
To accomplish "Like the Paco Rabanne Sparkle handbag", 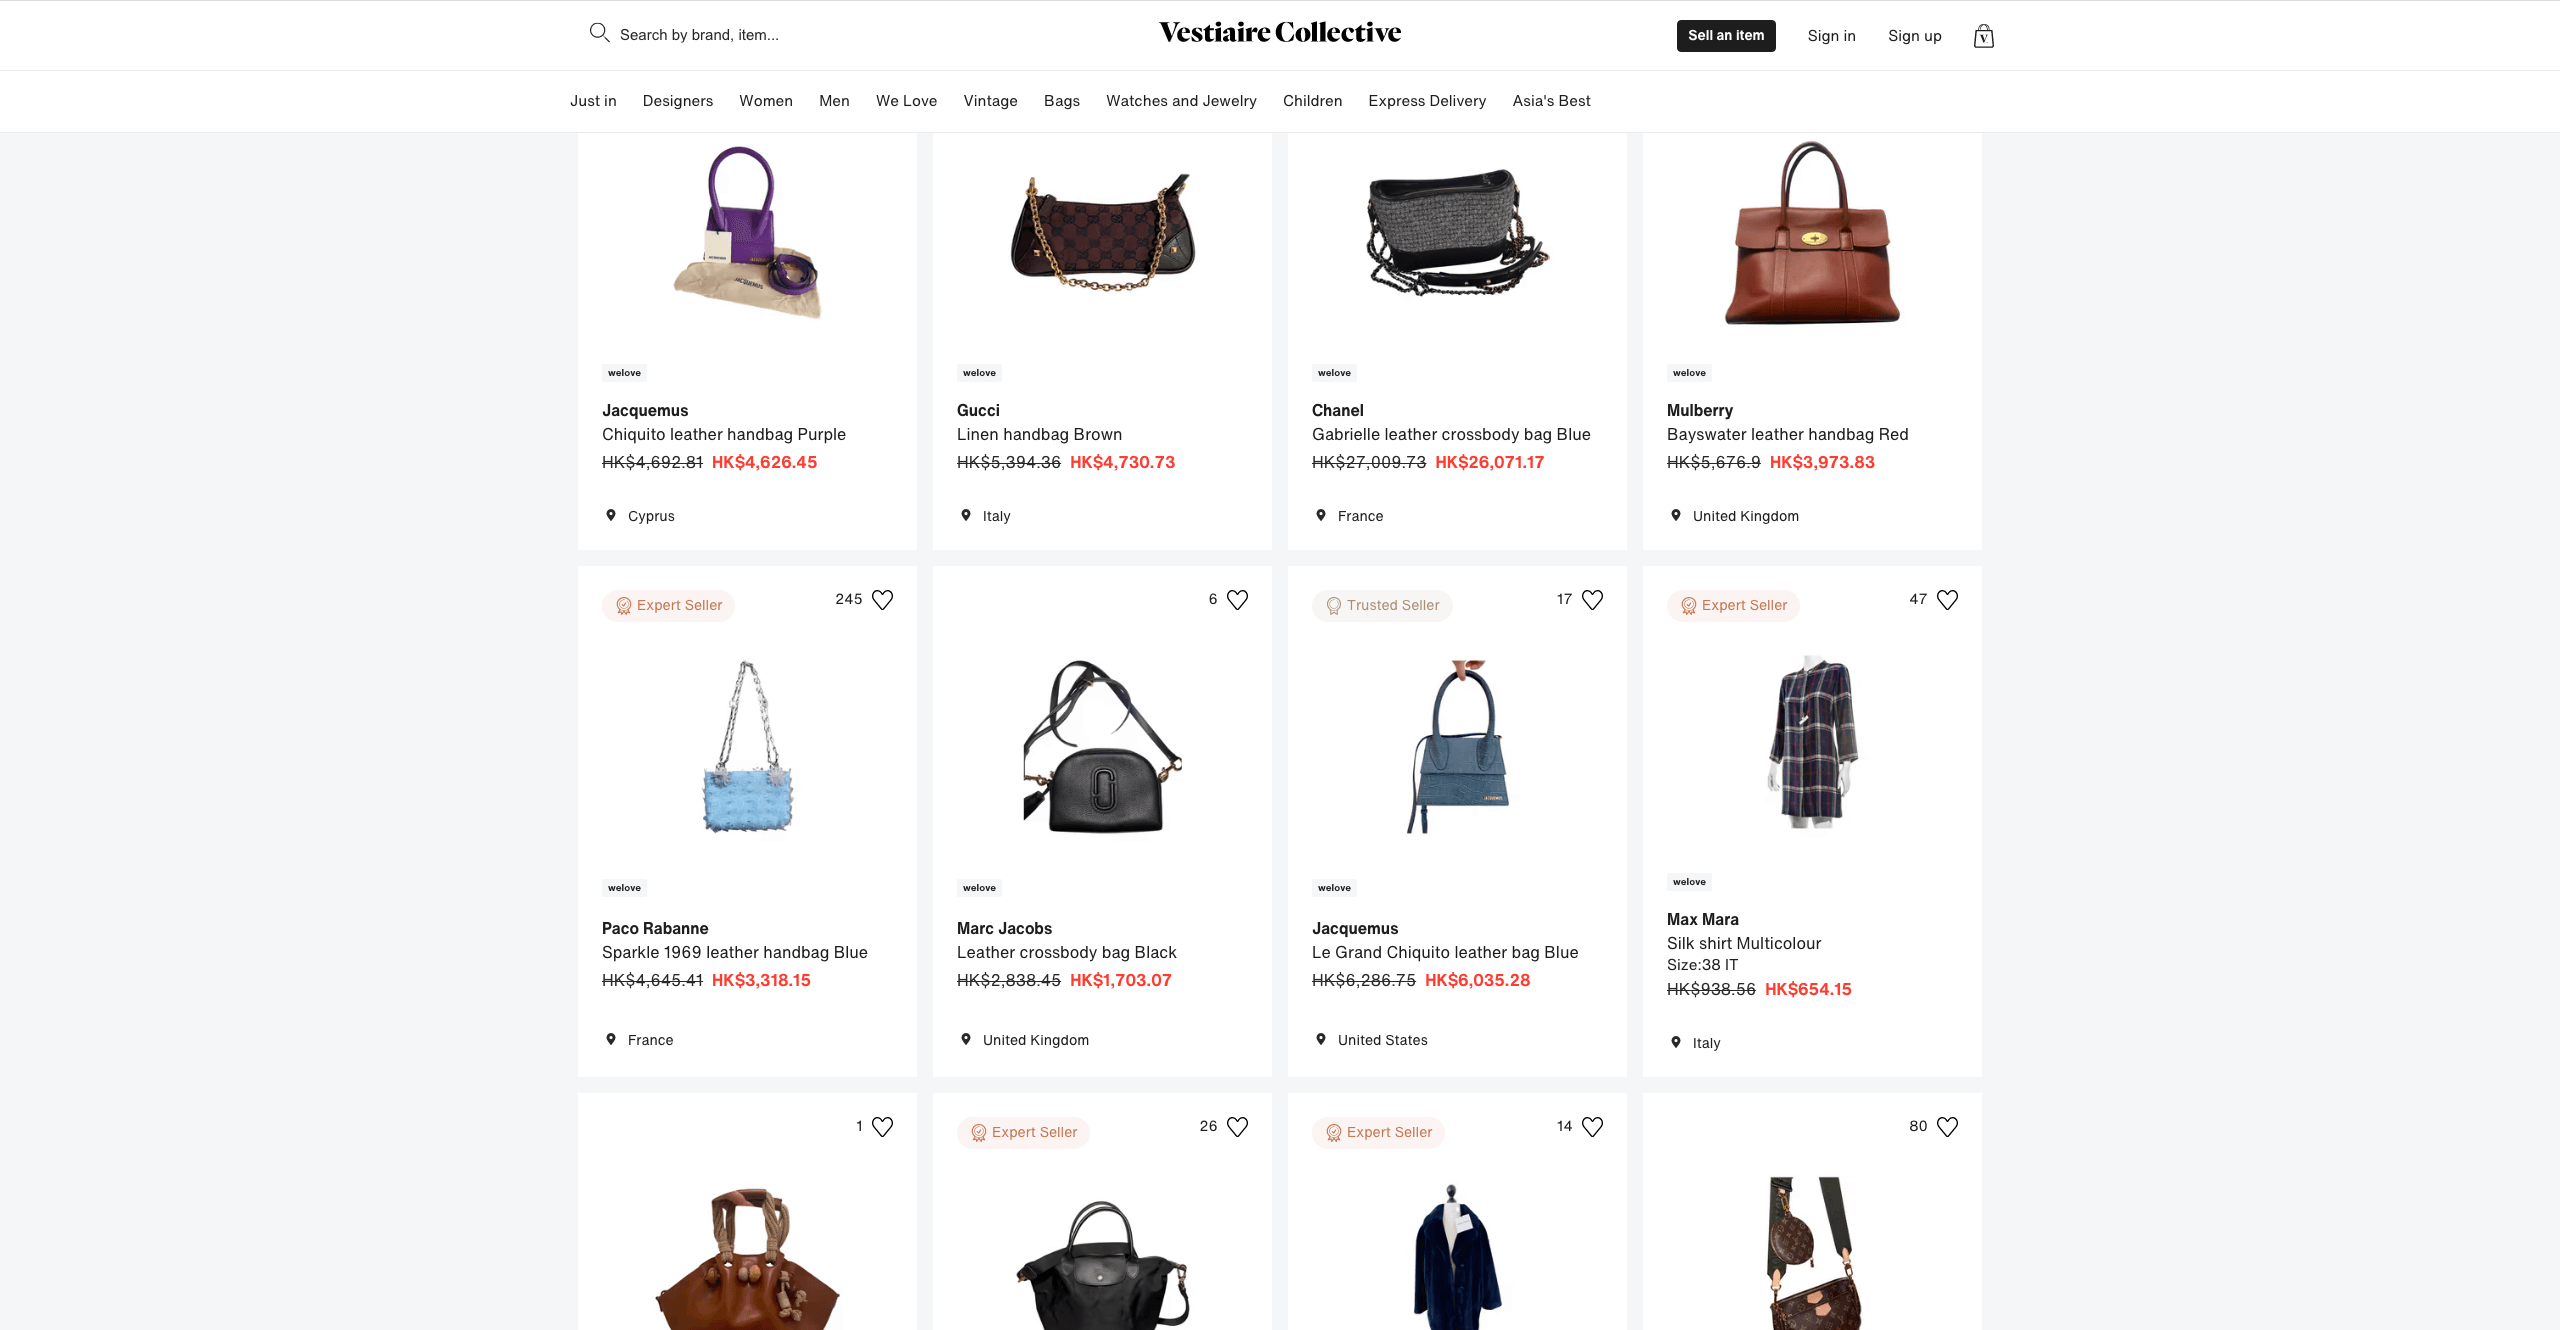I will tap(882, 600).
